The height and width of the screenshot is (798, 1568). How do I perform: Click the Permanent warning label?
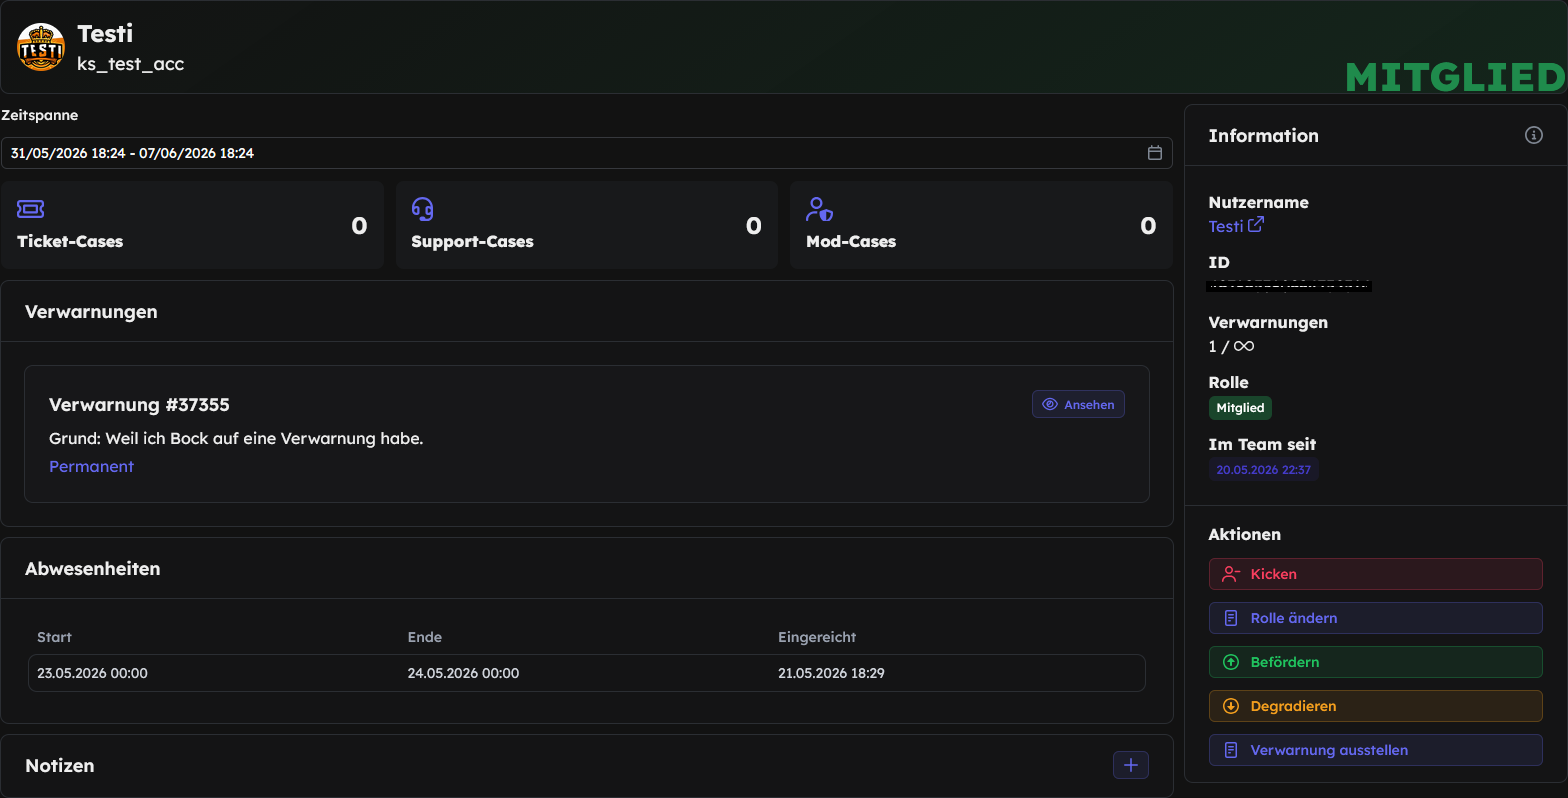(x=91, y=466)
